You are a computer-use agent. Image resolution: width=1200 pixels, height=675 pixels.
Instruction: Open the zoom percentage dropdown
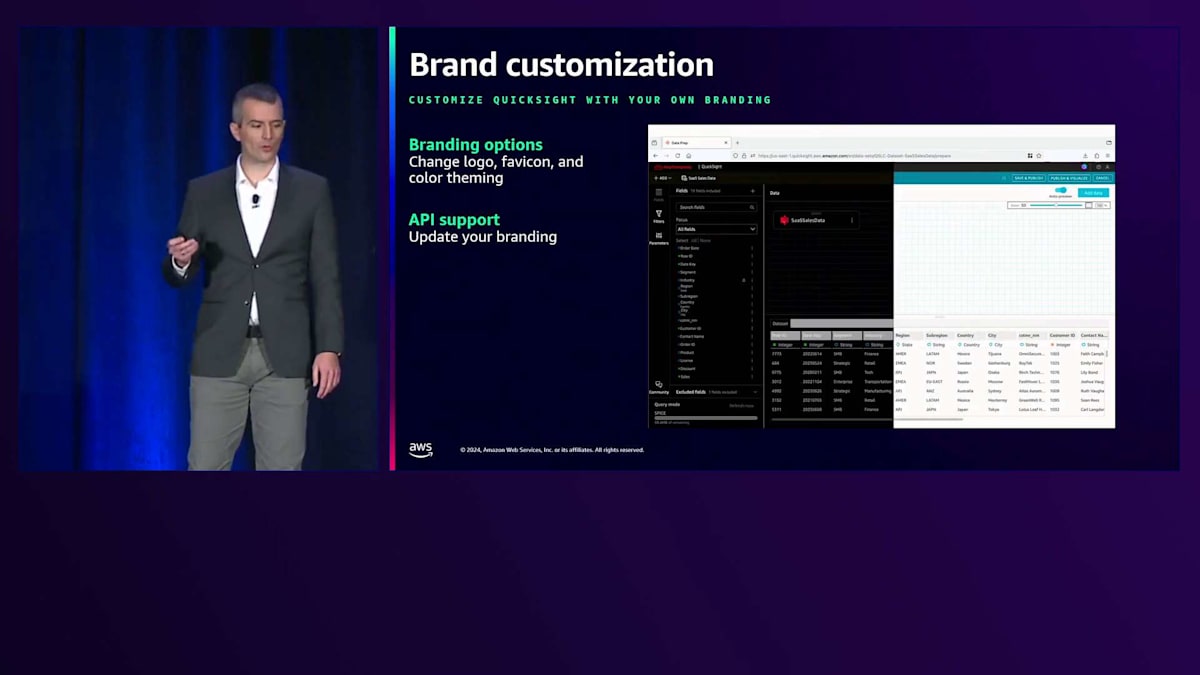[x=1103, y=205]
